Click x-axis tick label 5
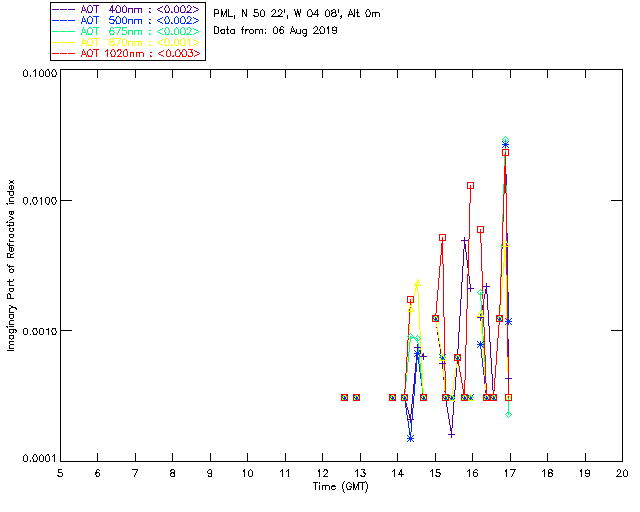This screenshot has width=640, height=512. pos(60,473)
